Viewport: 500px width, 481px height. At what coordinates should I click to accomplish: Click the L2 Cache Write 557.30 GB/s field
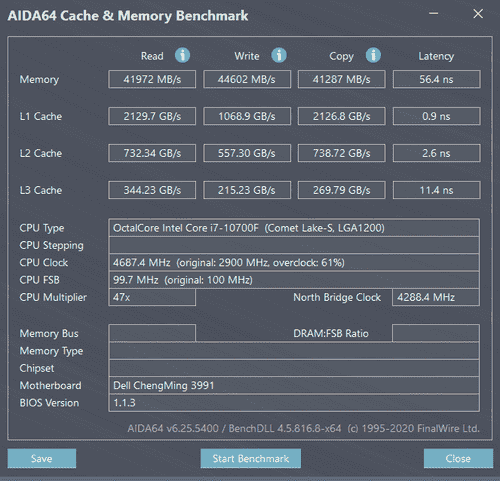click(247, 153)
